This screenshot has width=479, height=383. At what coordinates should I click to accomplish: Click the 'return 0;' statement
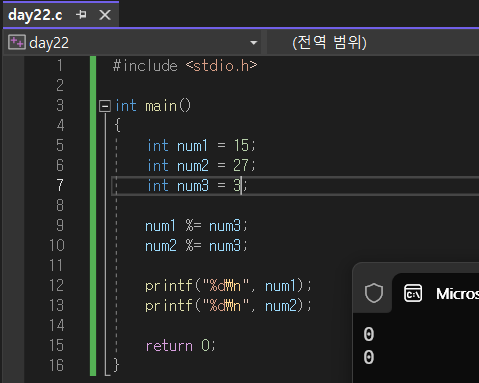(x=181, y=346)
